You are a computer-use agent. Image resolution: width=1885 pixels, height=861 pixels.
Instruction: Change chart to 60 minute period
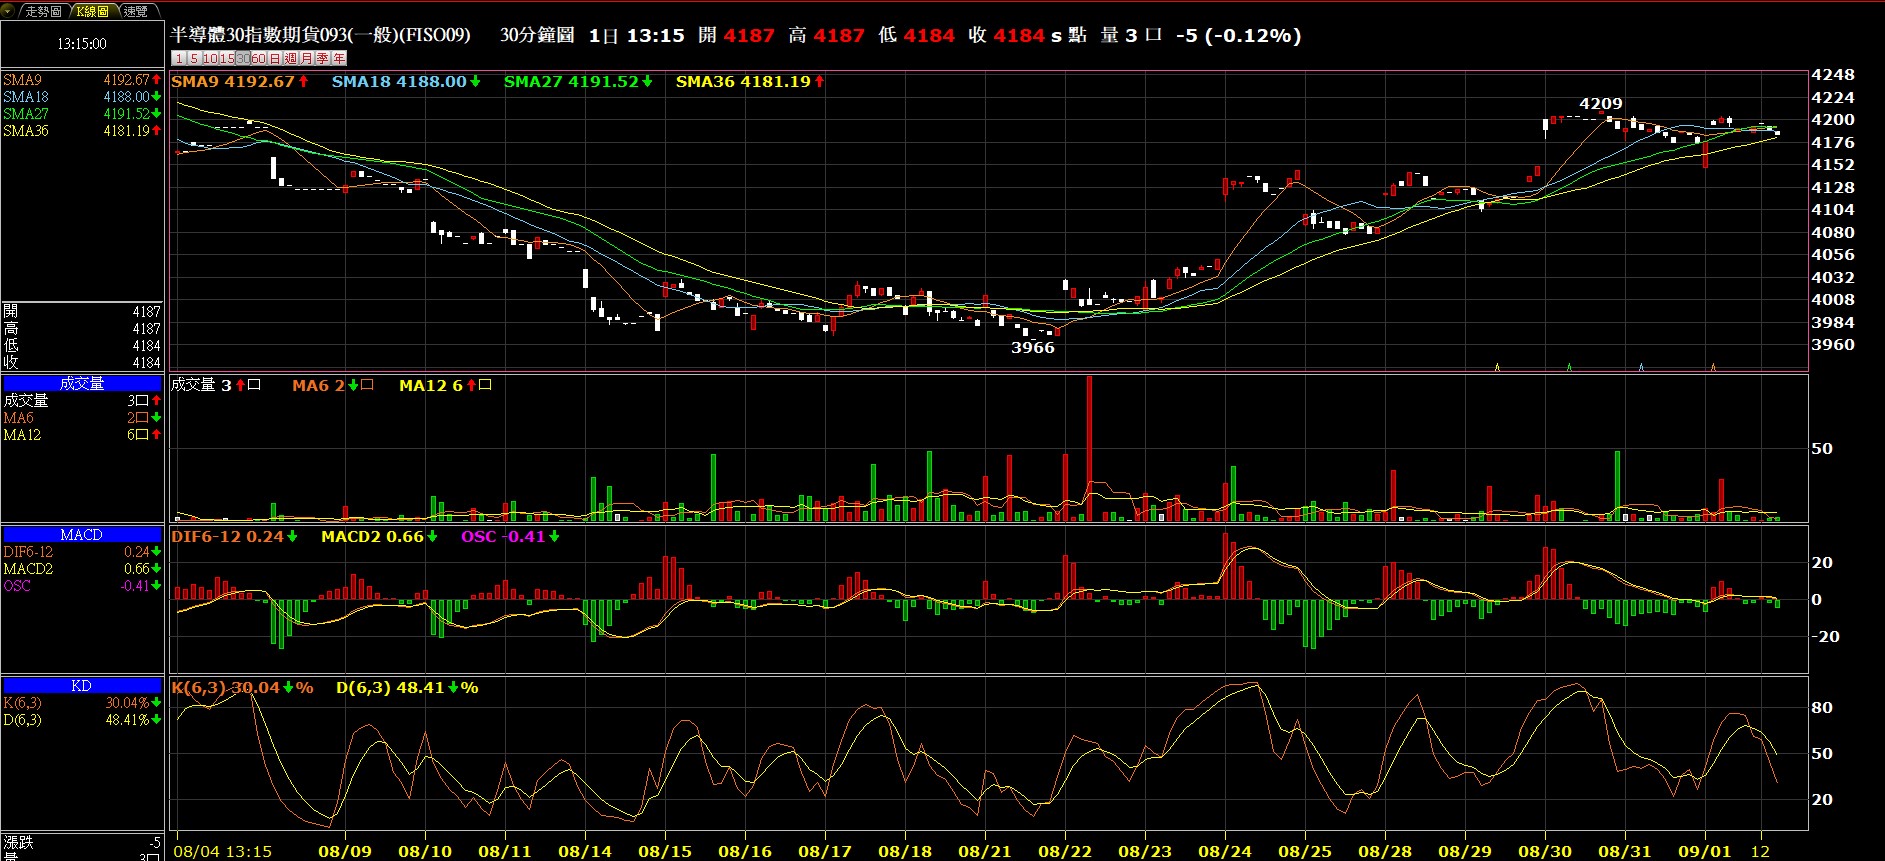[x=258, y=59]
